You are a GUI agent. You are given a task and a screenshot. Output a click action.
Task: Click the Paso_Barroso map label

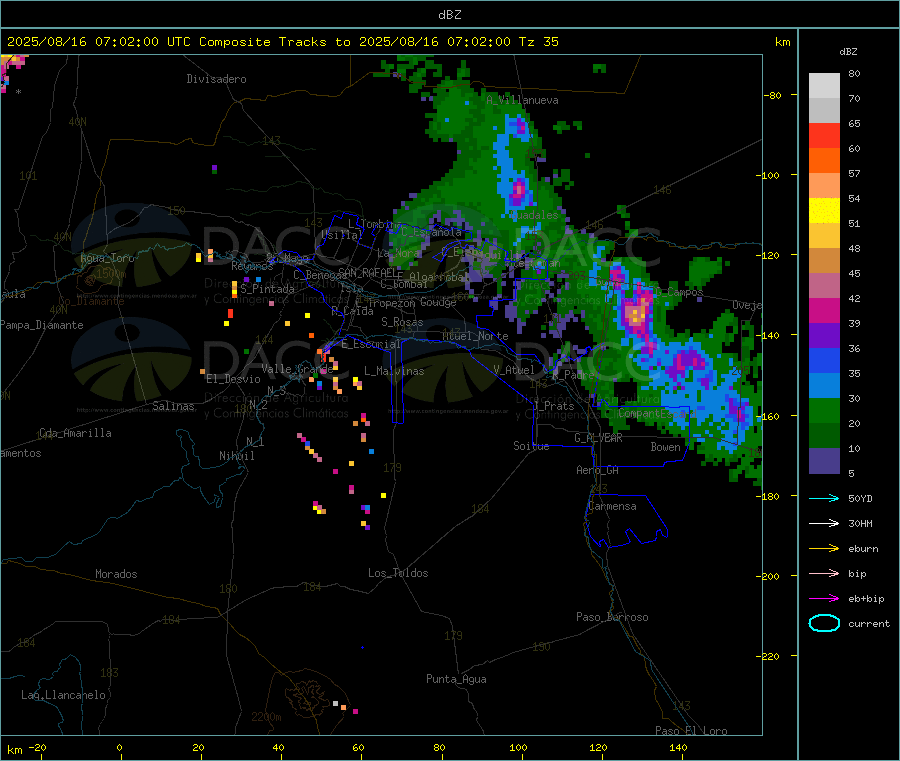coord(612,617)
